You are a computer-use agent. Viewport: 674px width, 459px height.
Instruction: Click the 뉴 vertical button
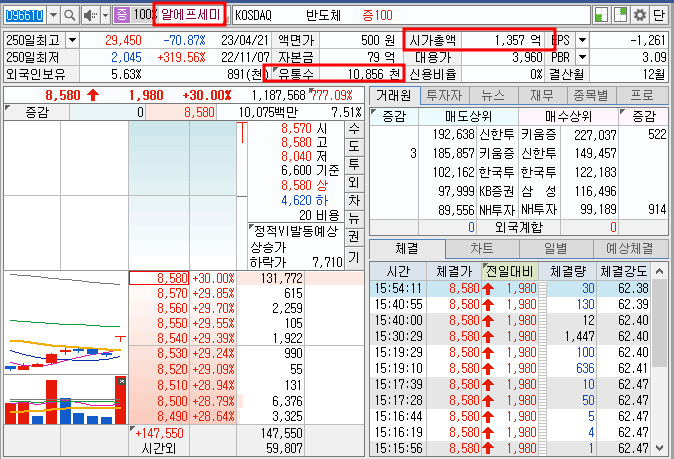[x=353, y=218]
